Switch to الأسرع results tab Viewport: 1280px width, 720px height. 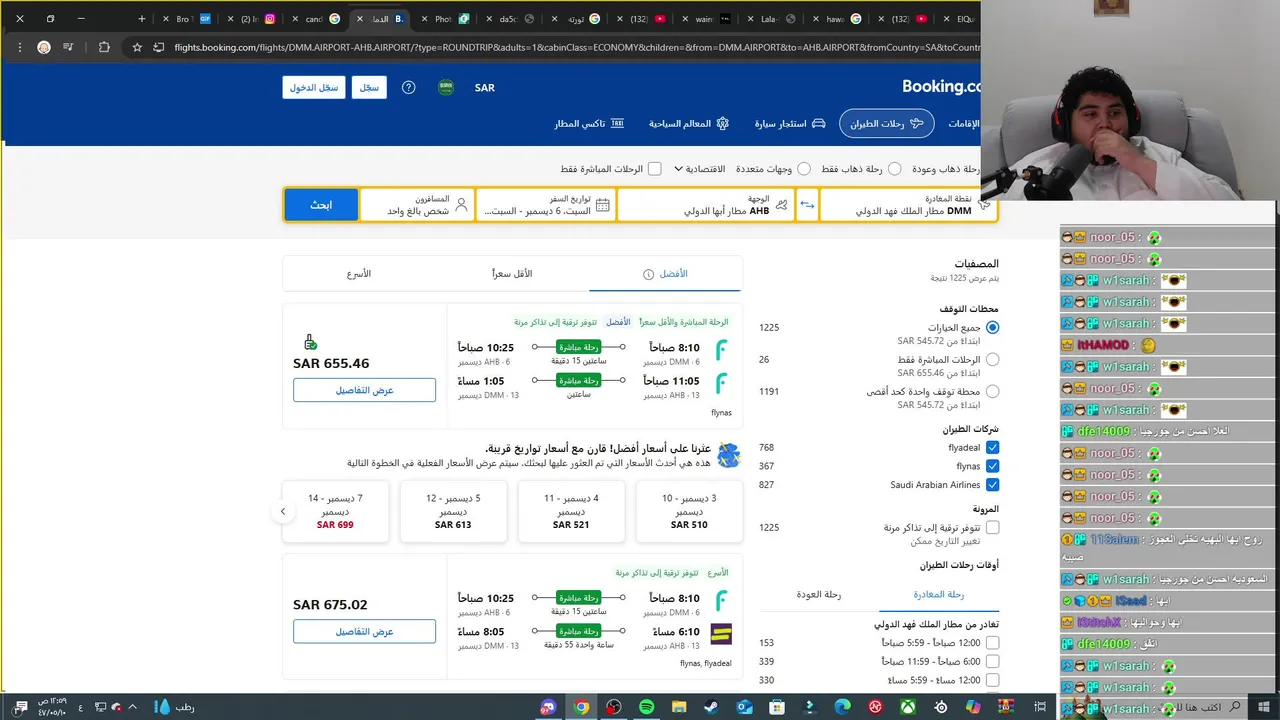(x=359, y=274)
